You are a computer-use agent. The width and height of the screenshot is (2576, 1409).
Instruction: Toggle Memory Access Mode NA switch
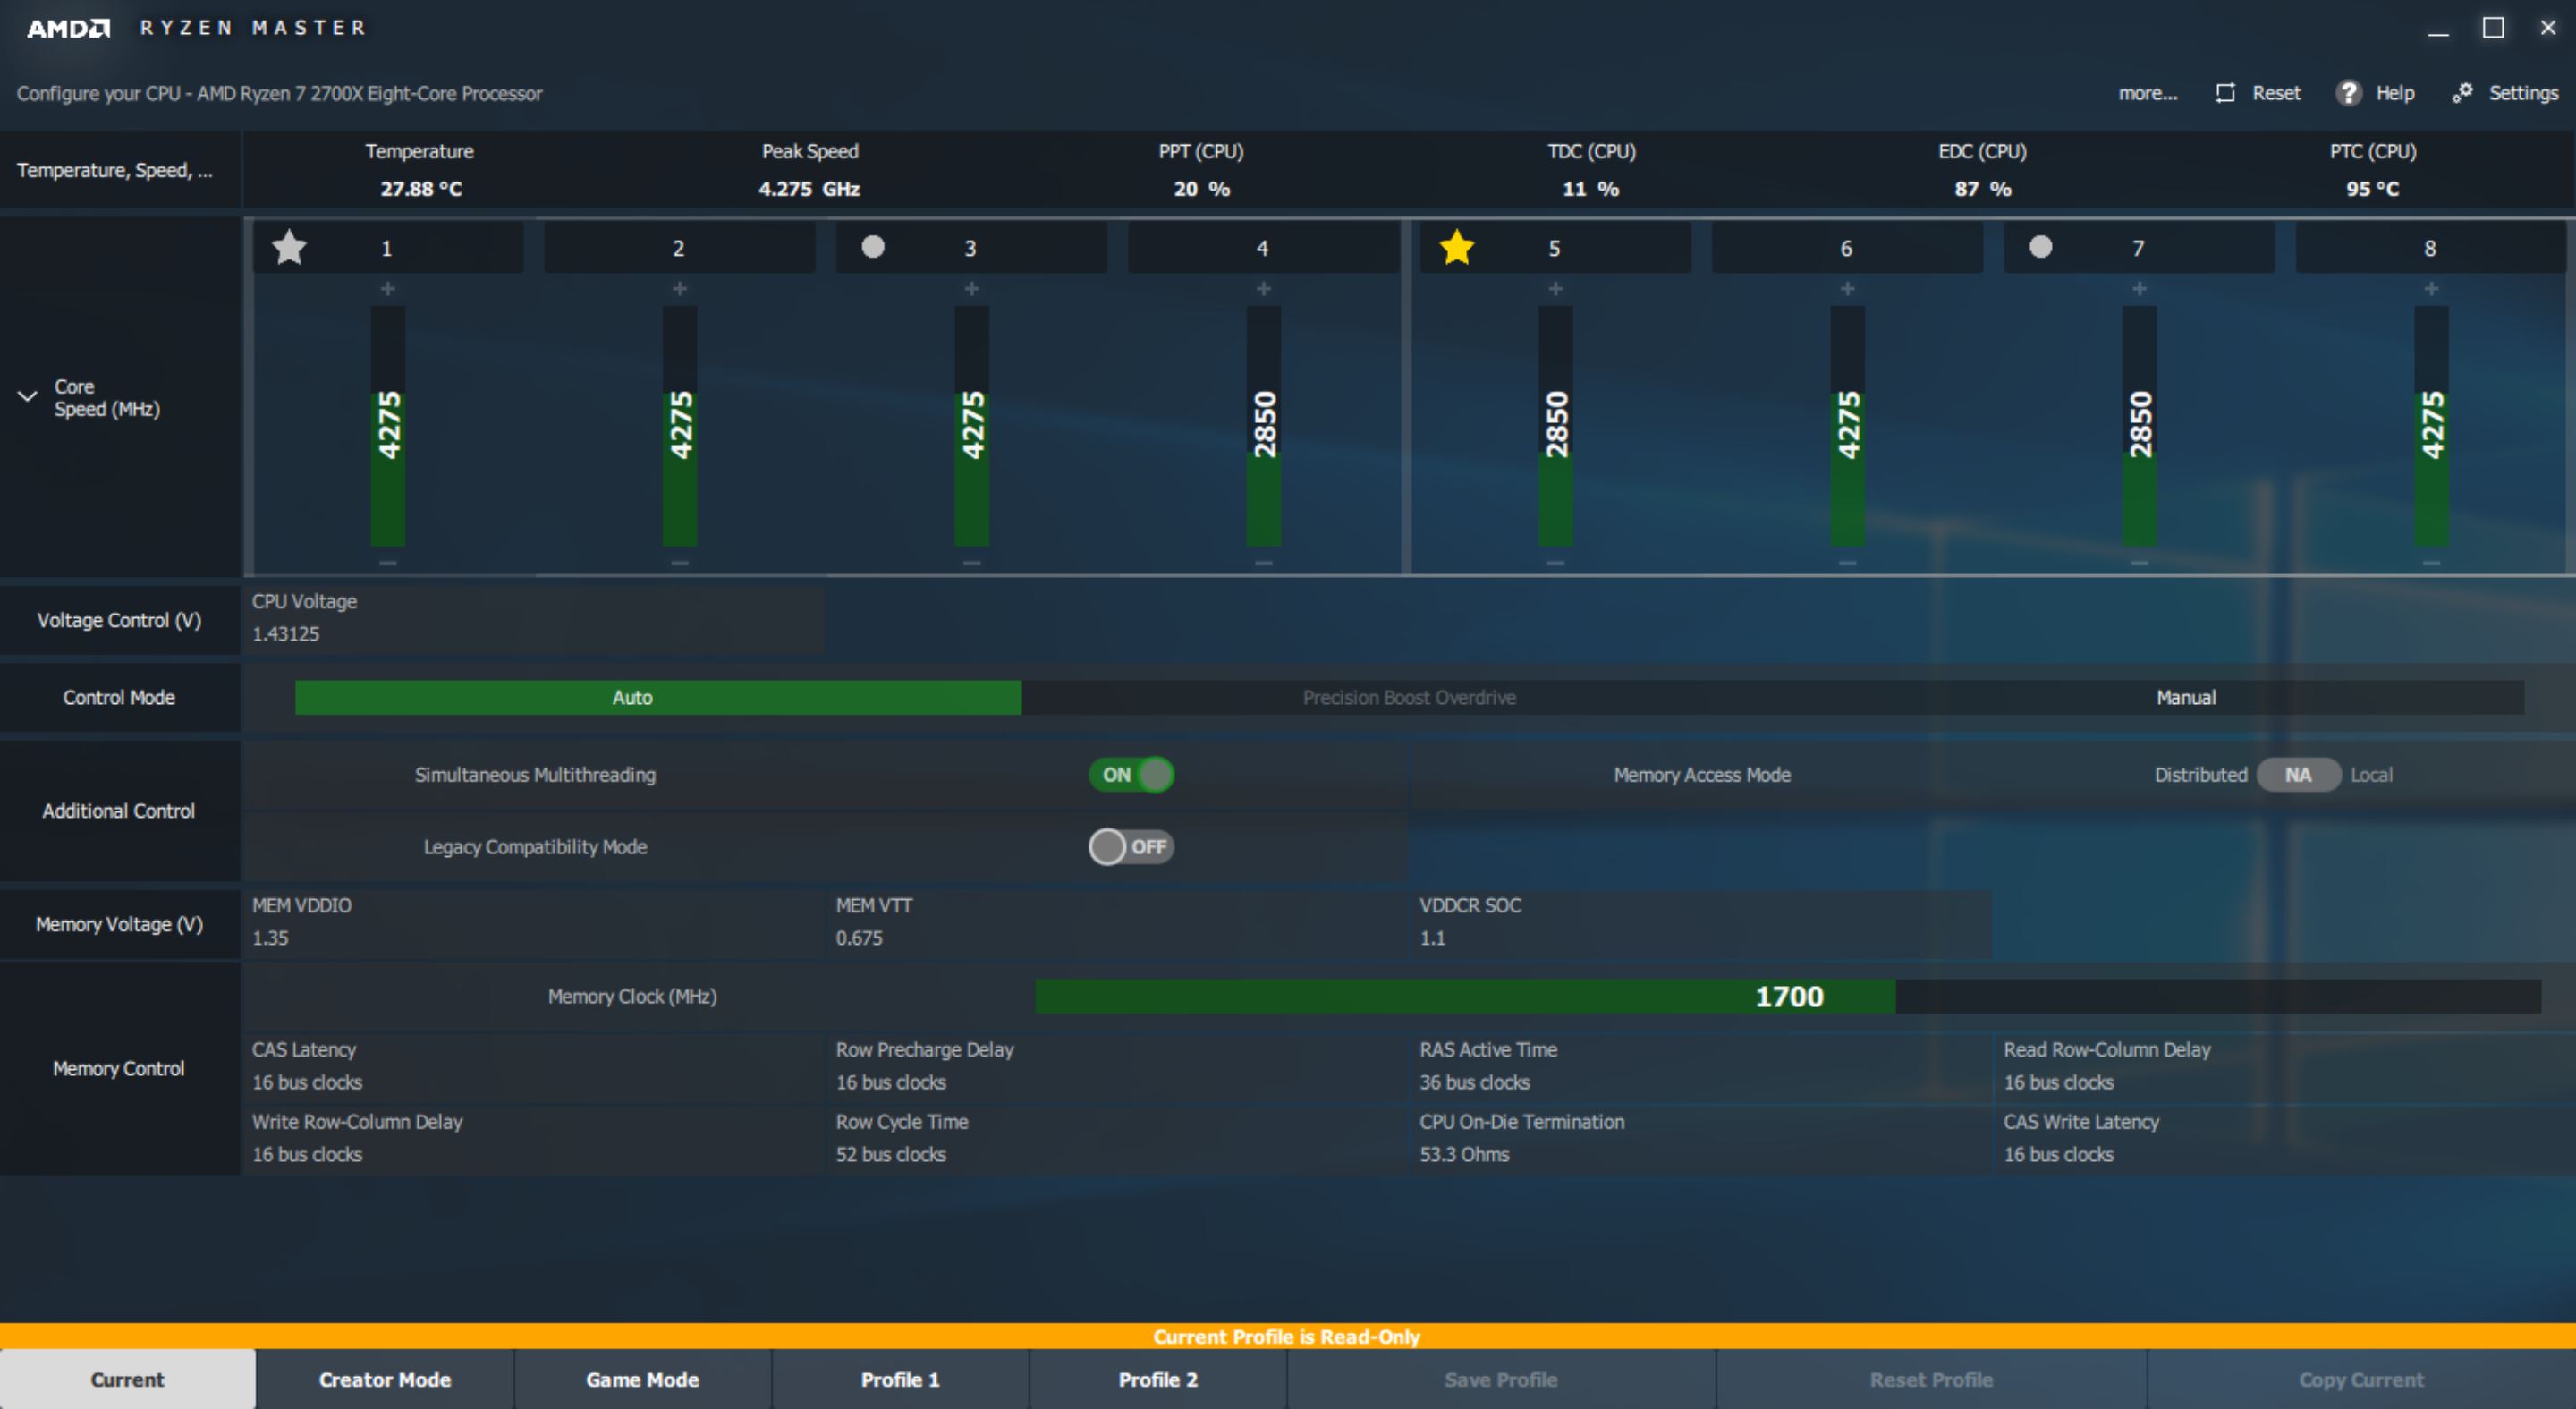2298,775
